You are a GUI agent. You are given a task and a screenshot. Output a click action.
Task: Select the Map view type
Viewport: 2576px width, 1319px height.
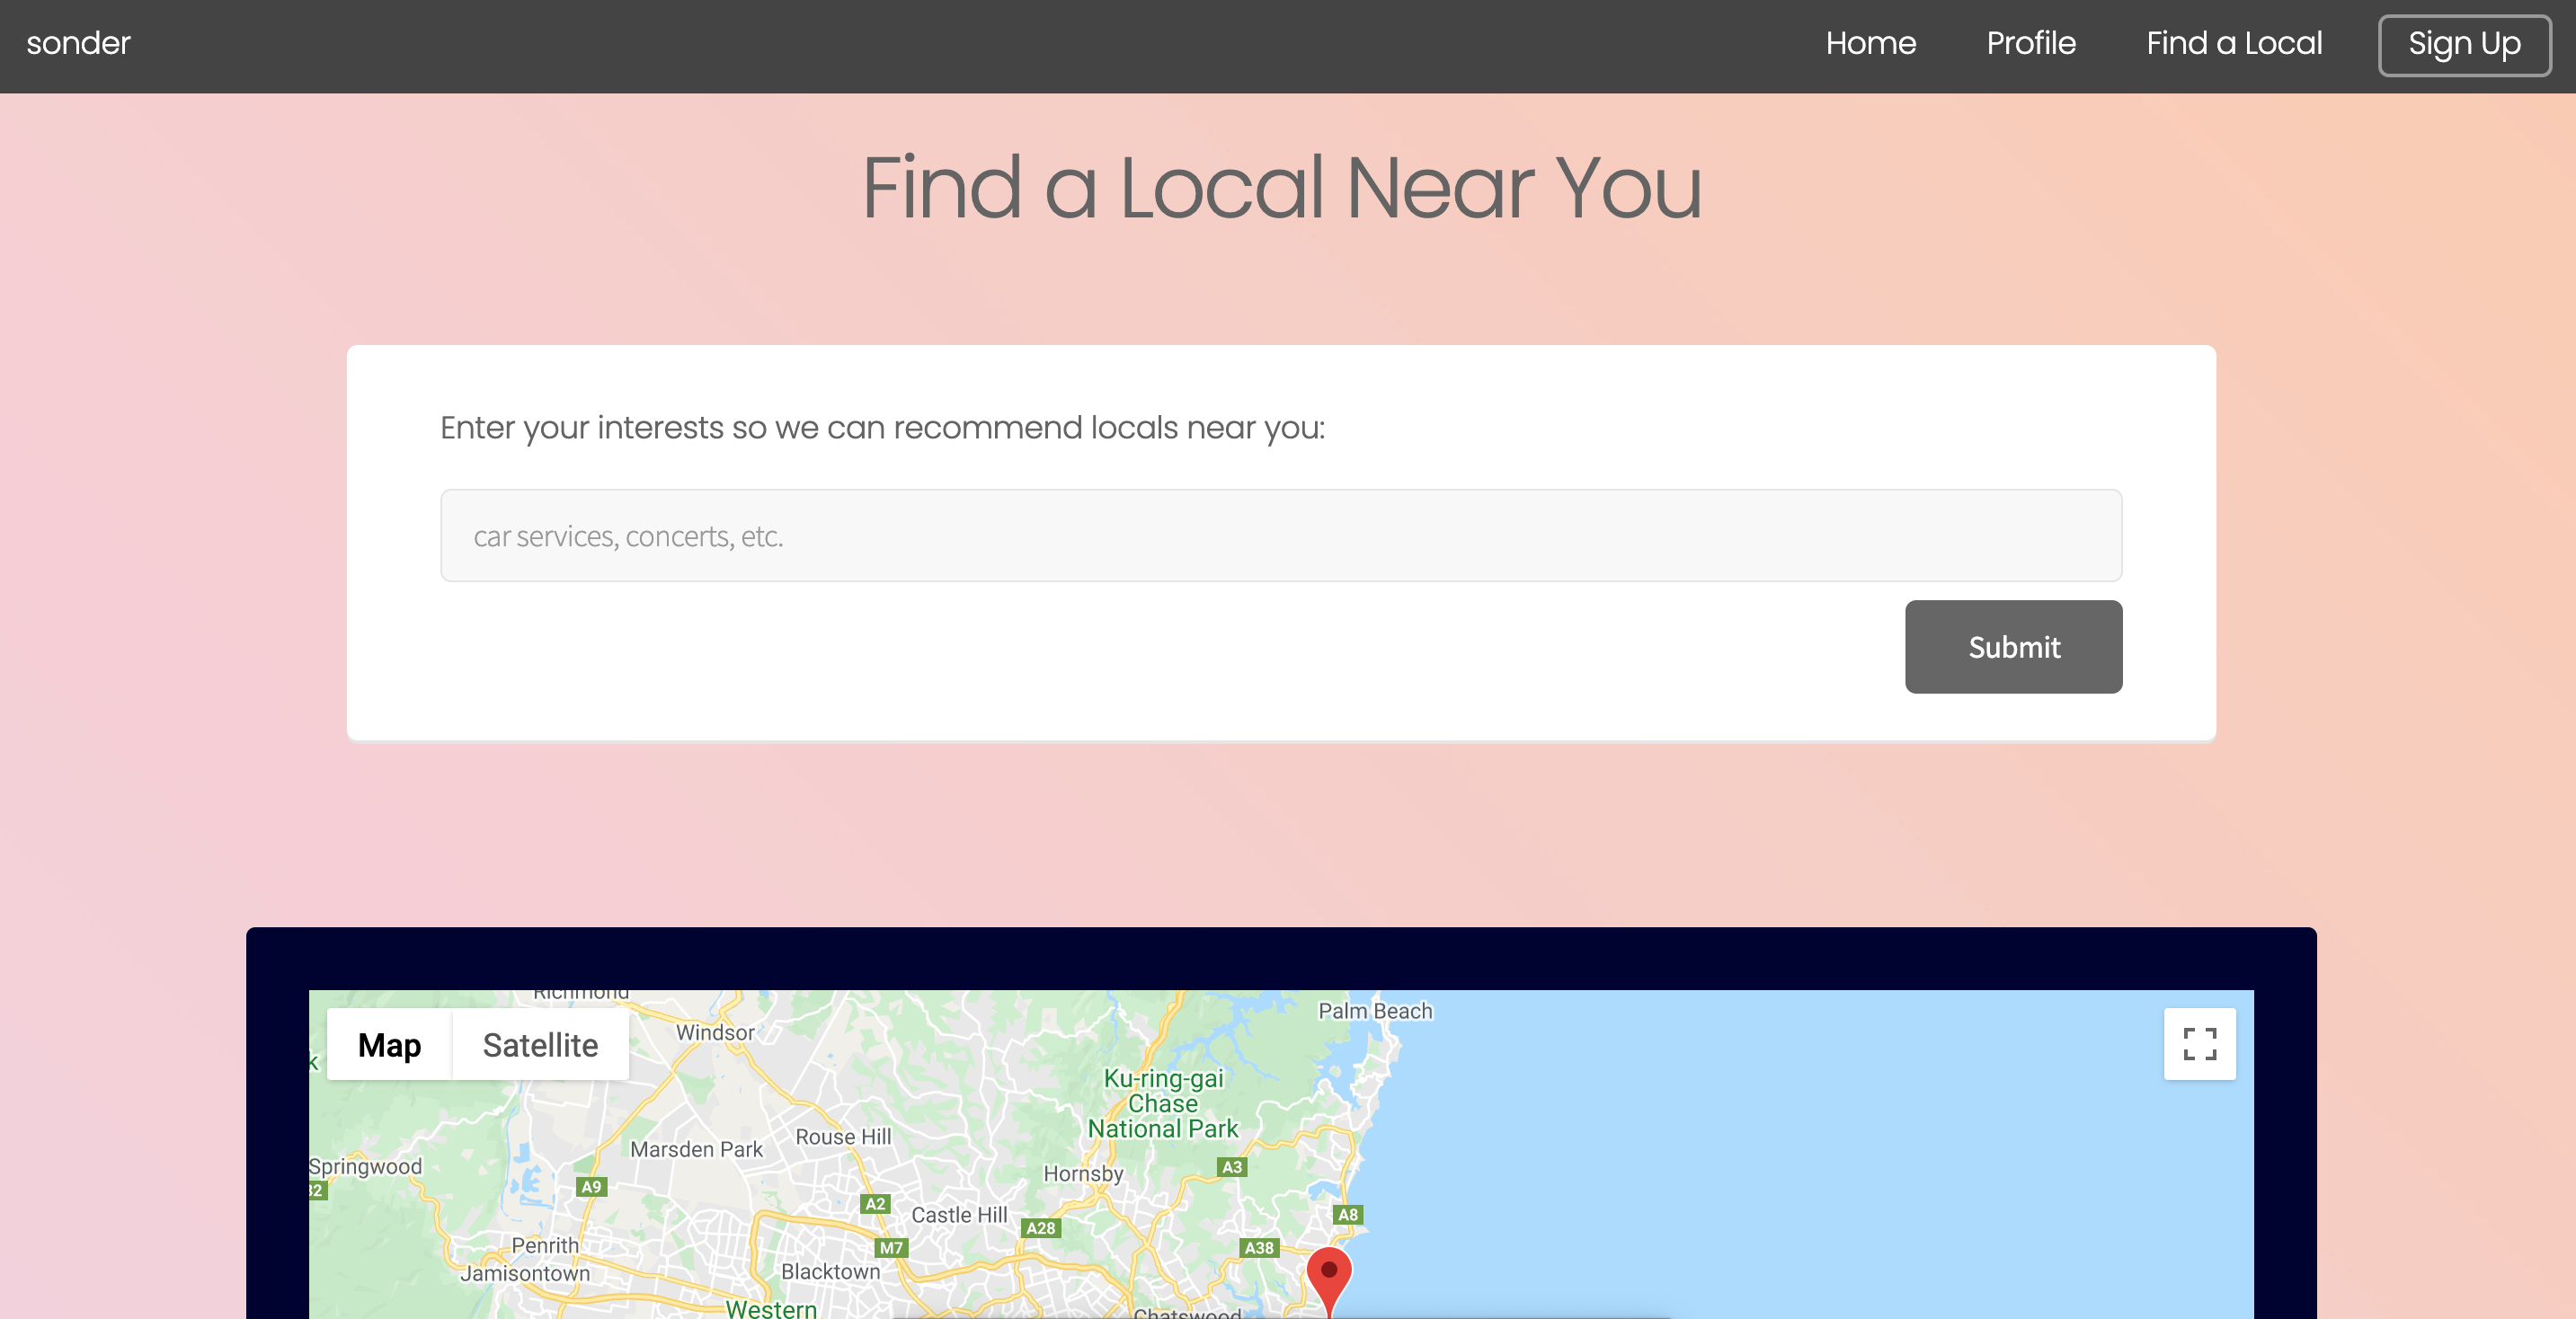click(389, 1045)
